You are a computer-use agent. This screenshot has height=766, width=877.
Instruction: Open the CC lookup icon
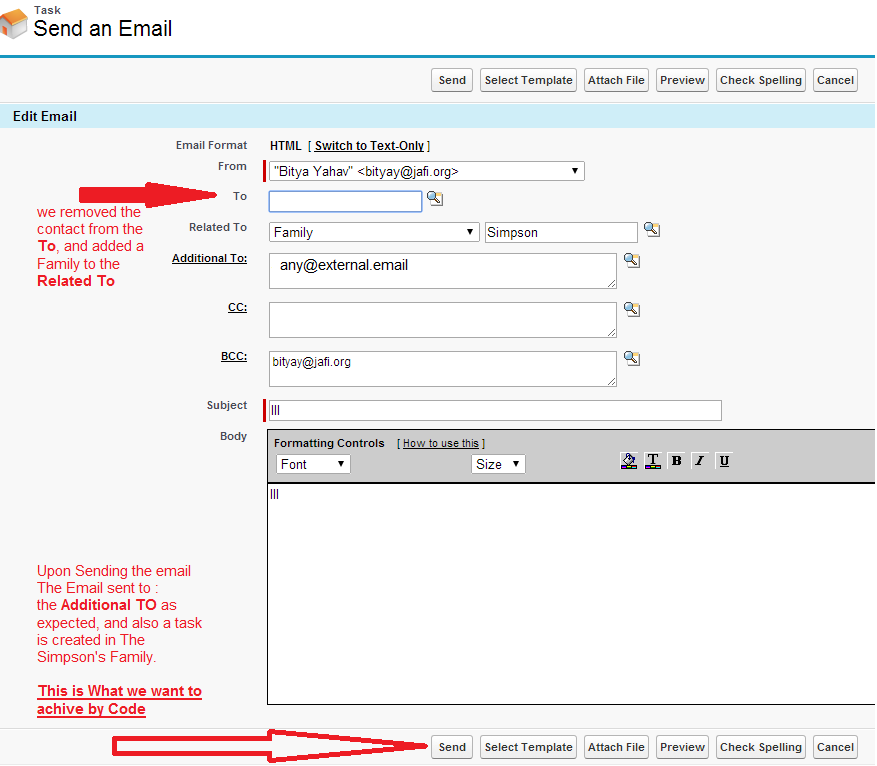(631, 309)
